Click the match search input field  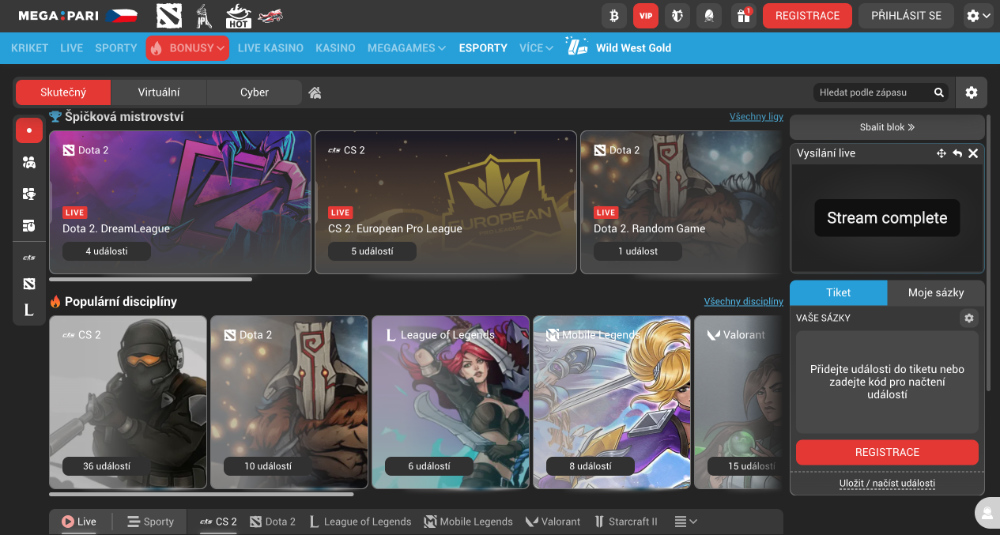(x=872, y=92)
